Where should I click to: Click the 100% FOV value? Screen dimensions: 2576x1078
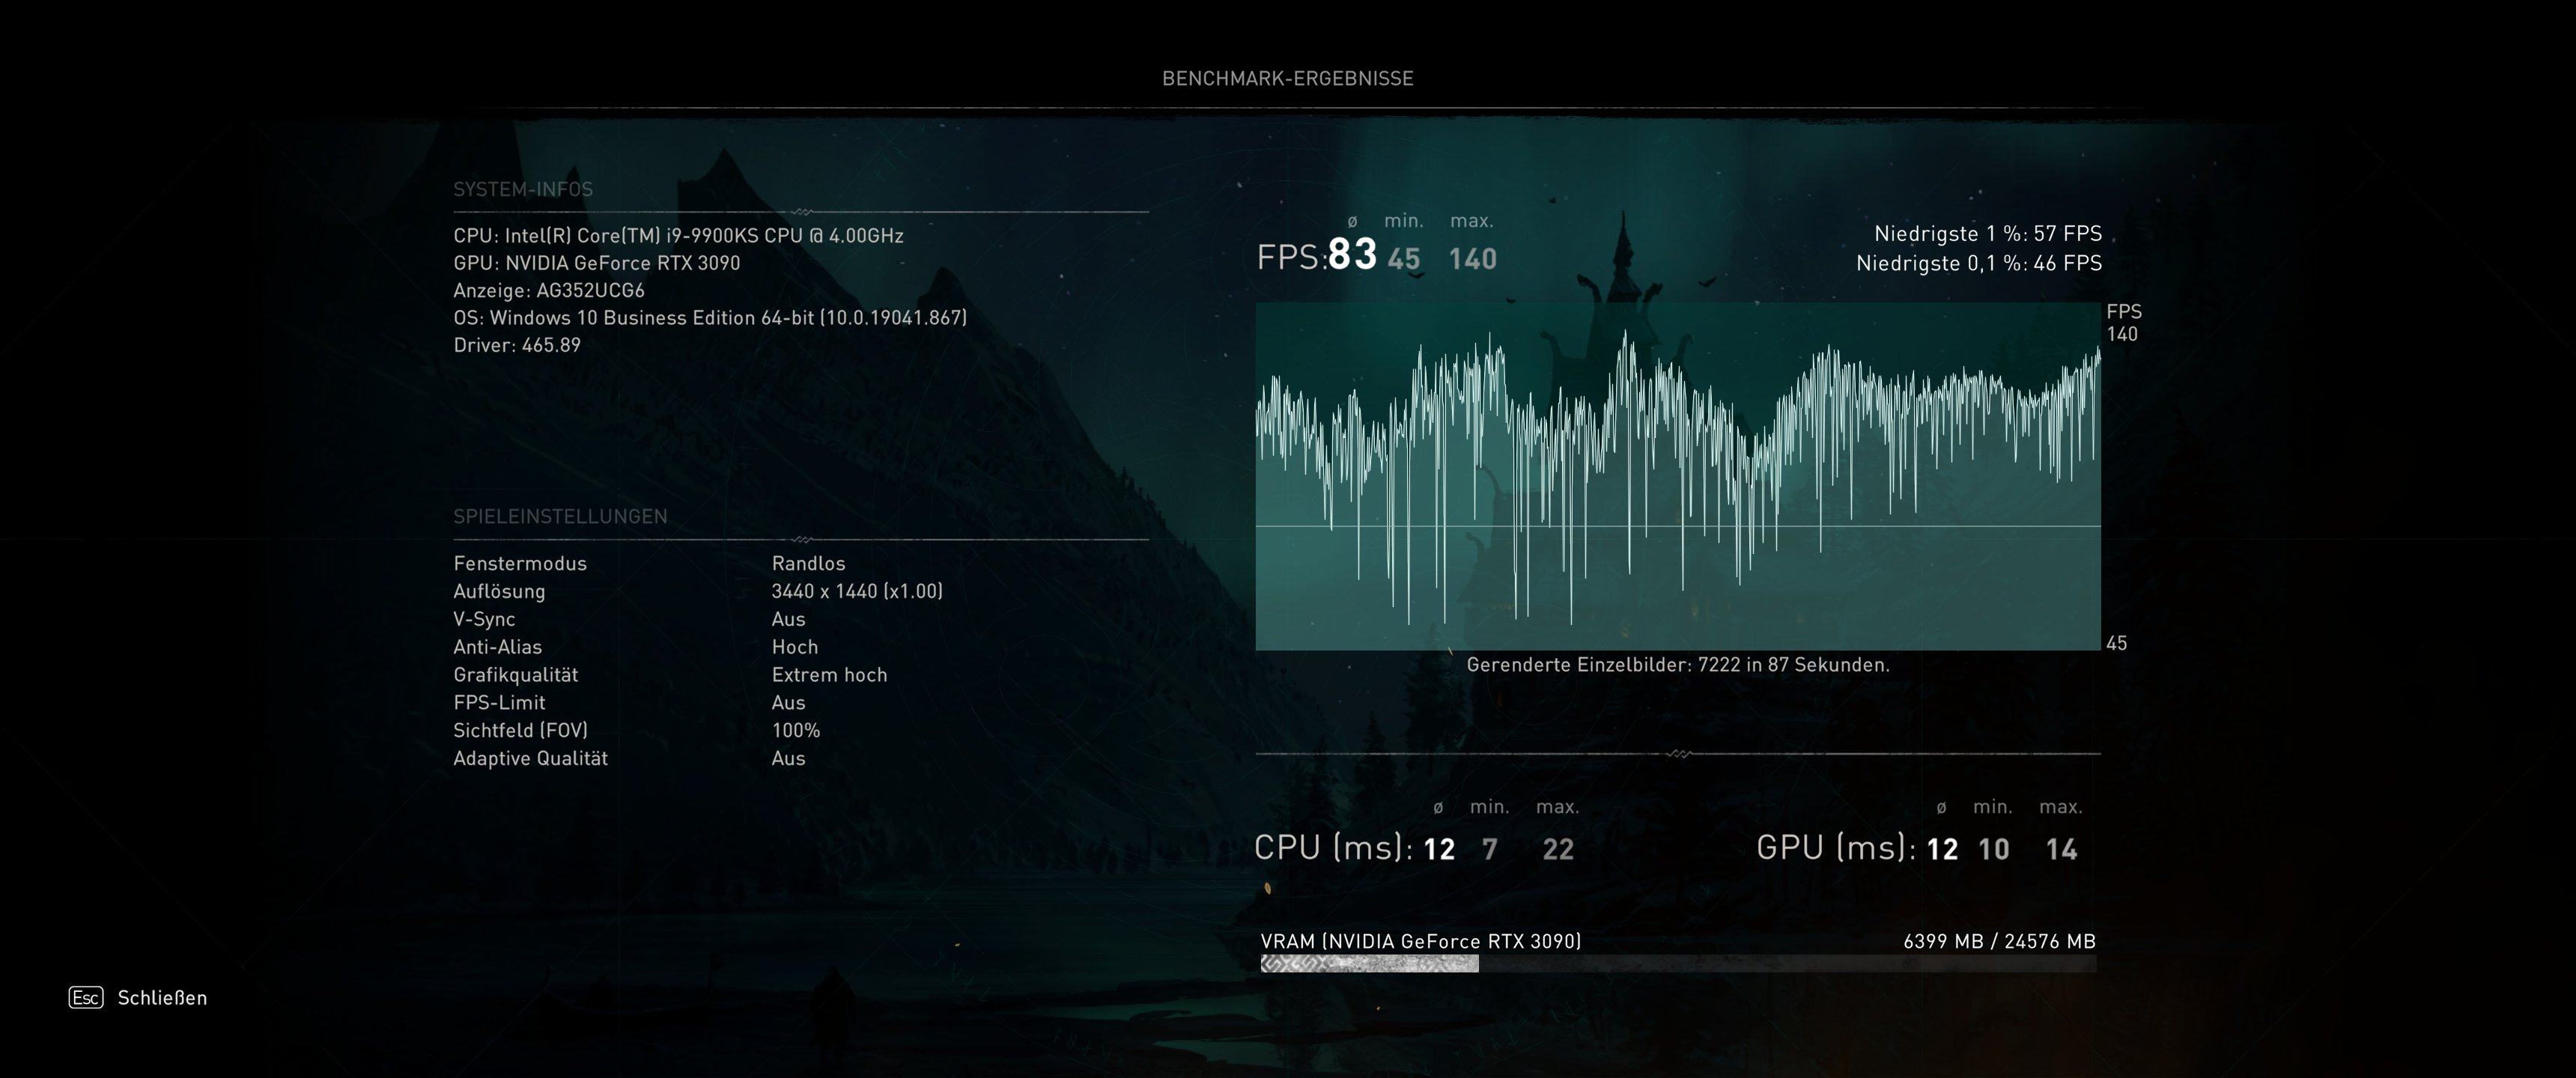(x=795, y=731)
